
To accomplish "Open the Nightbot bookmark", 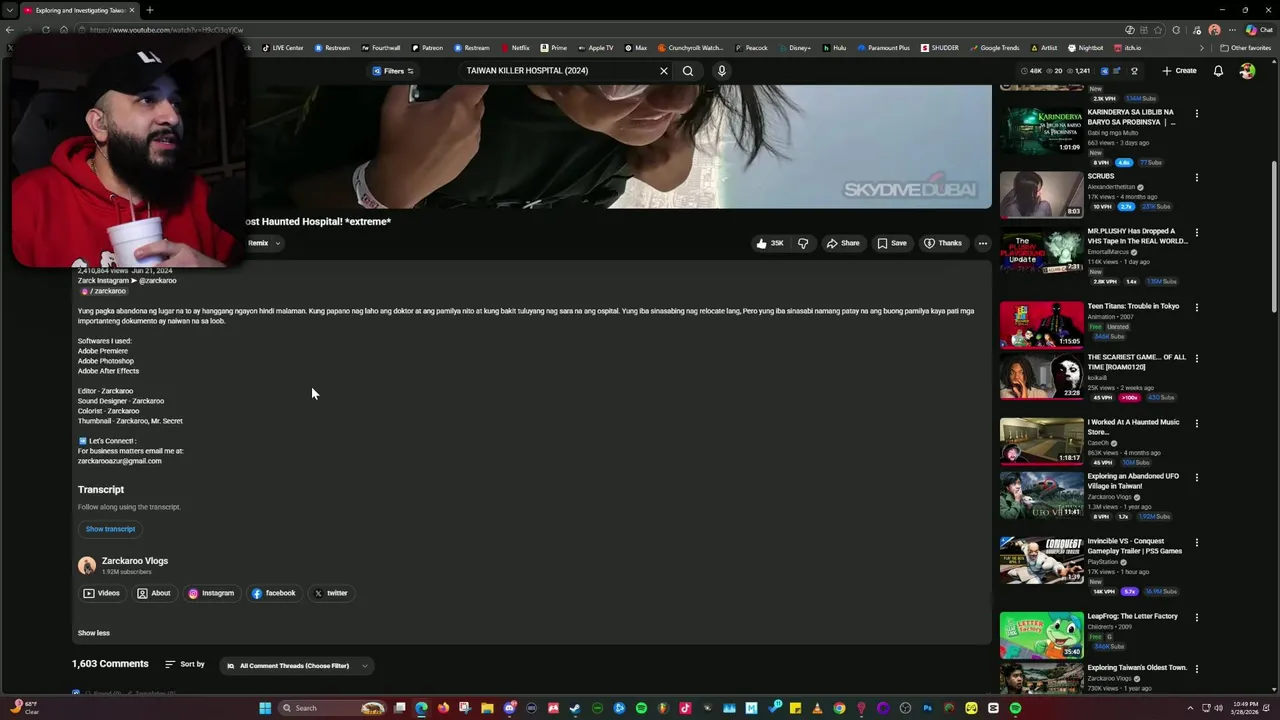I will (x=1086, y=48).
